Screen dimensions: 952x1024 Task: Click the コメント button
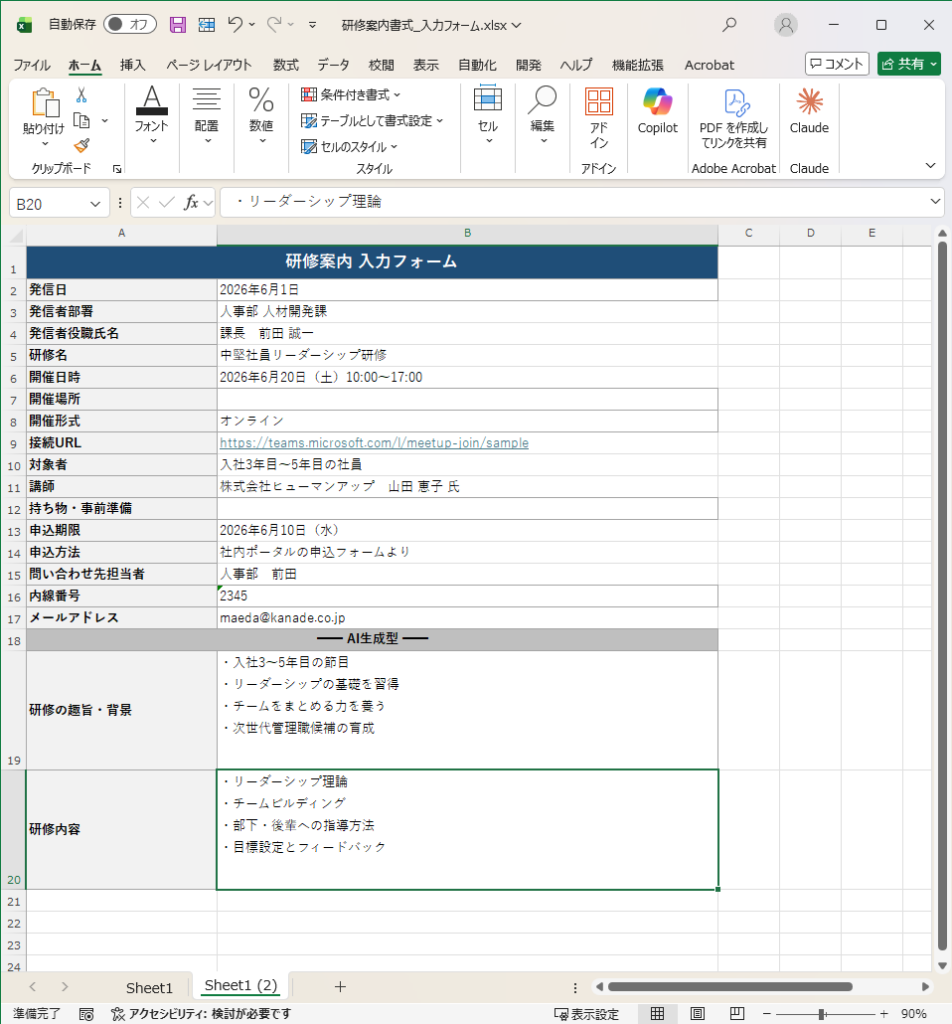click(x=836, y=64)
